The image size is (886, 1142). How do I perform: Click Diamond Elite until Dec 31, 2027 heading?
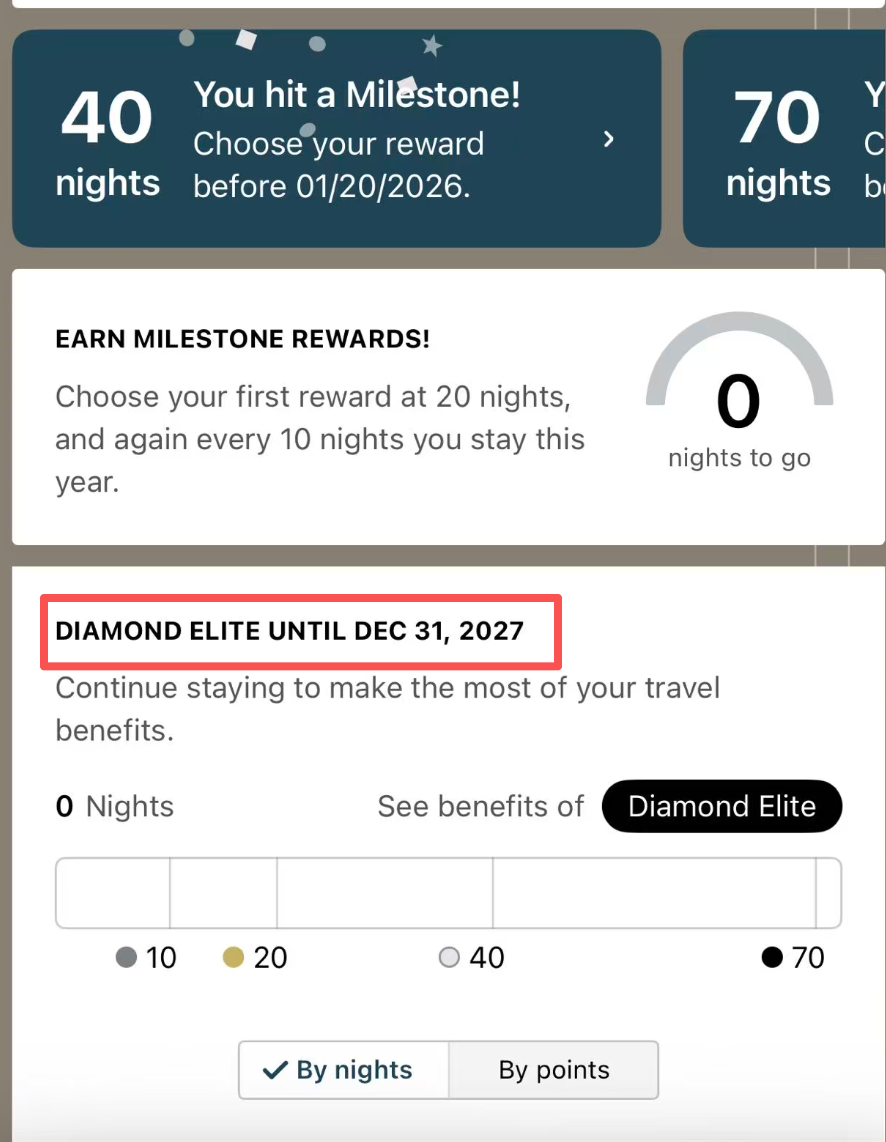click(290, 631)
